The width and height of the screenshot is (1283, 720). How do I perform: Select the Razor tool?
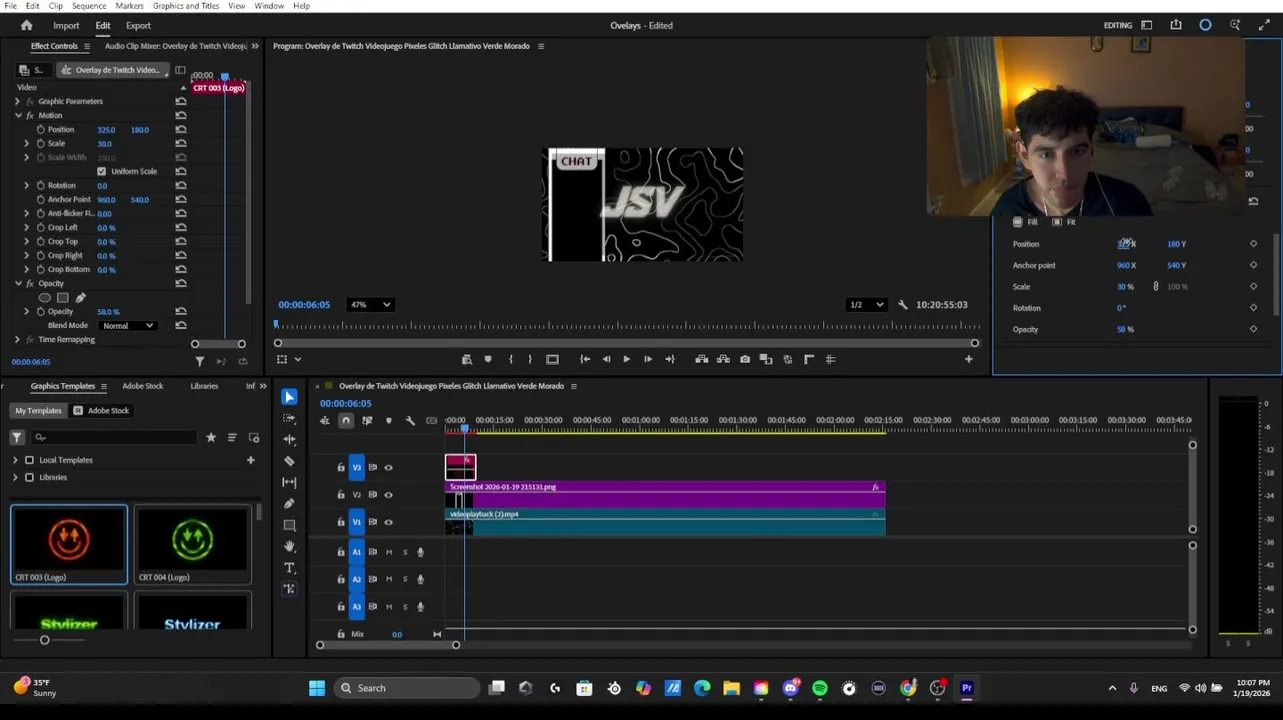289,461
